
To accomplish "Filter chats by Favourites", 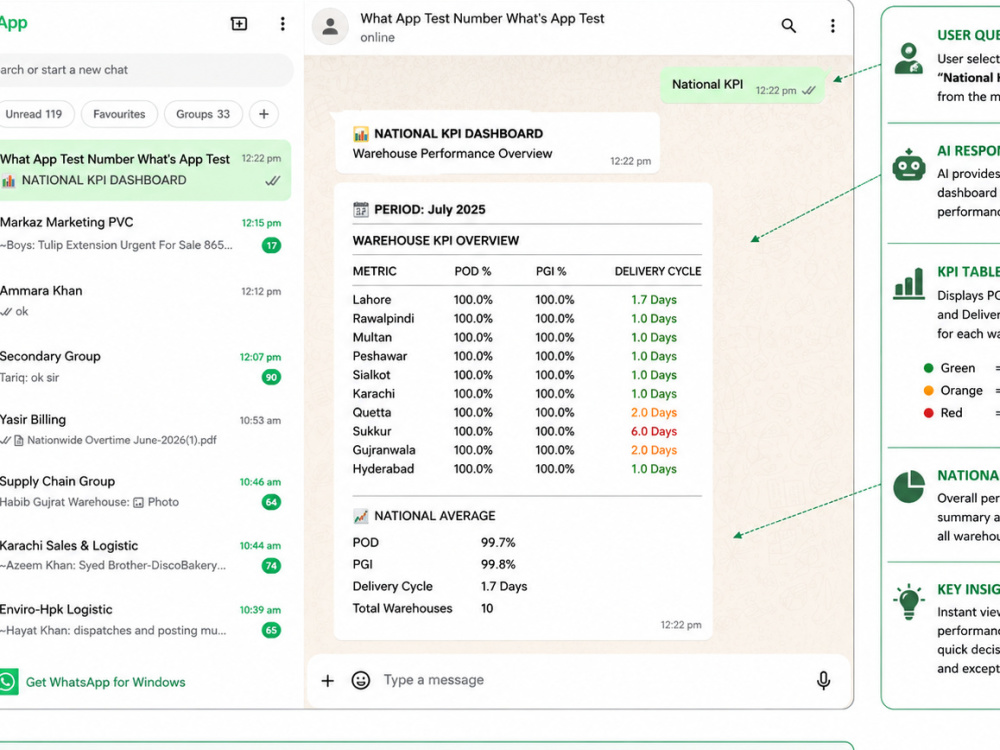I will click(119, 114).
